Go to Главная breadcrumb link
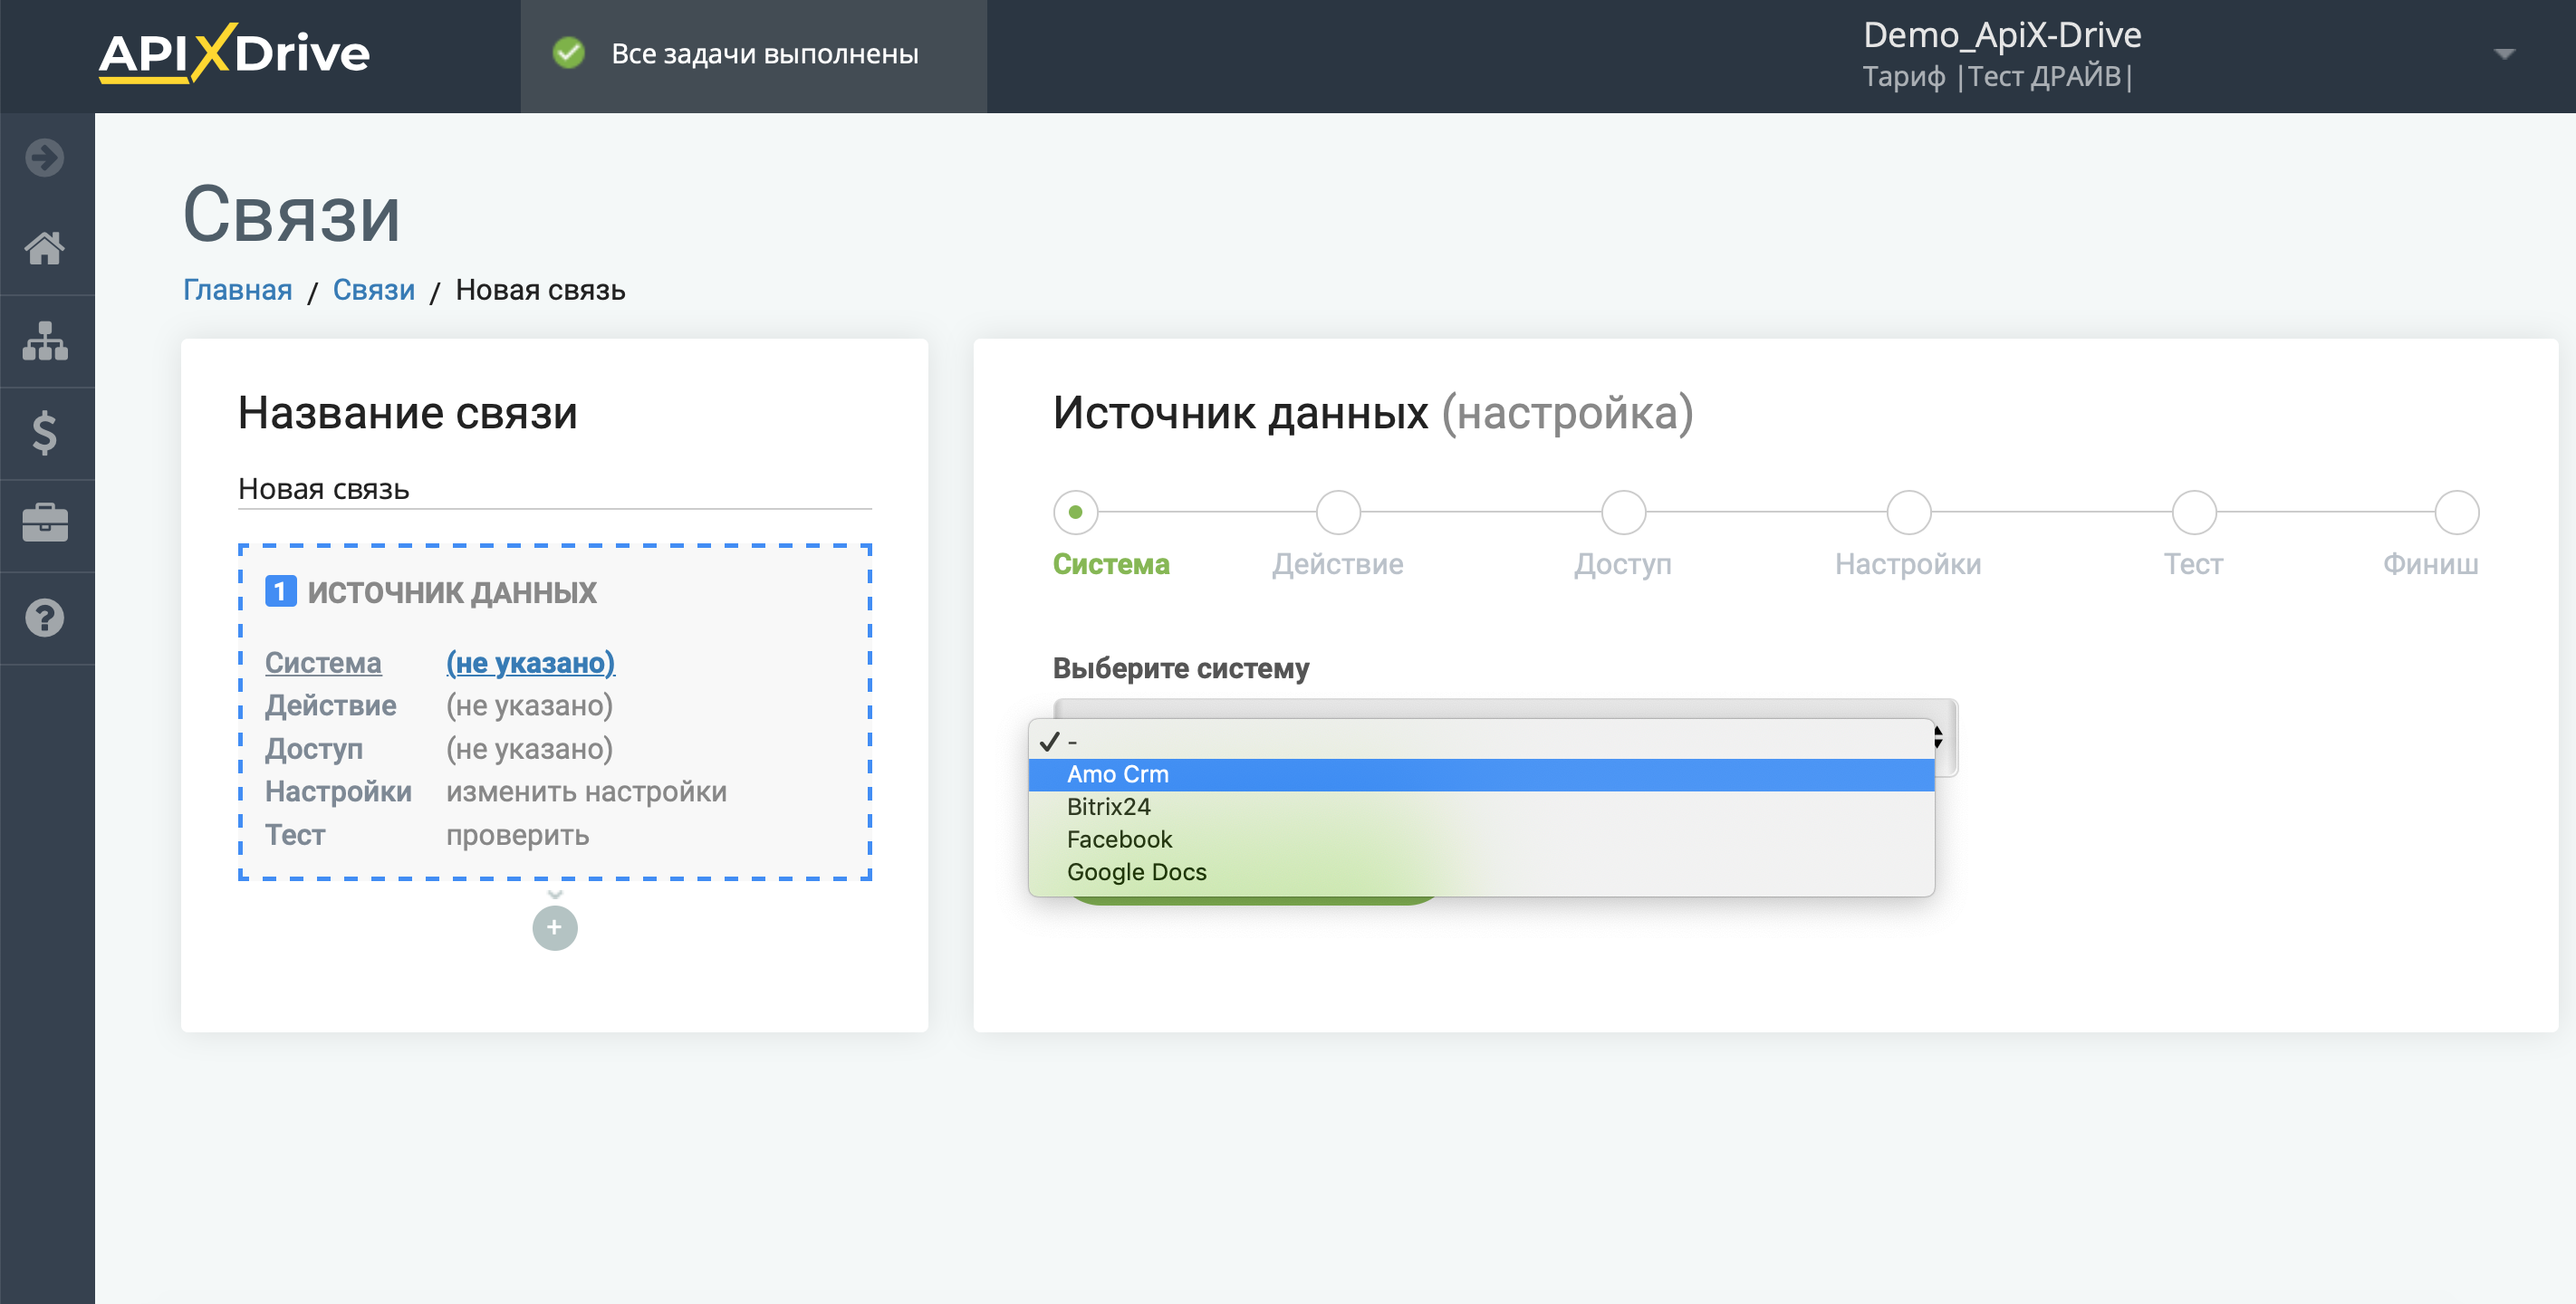This screenshot has width=2576, height=1304. [237, 290]
